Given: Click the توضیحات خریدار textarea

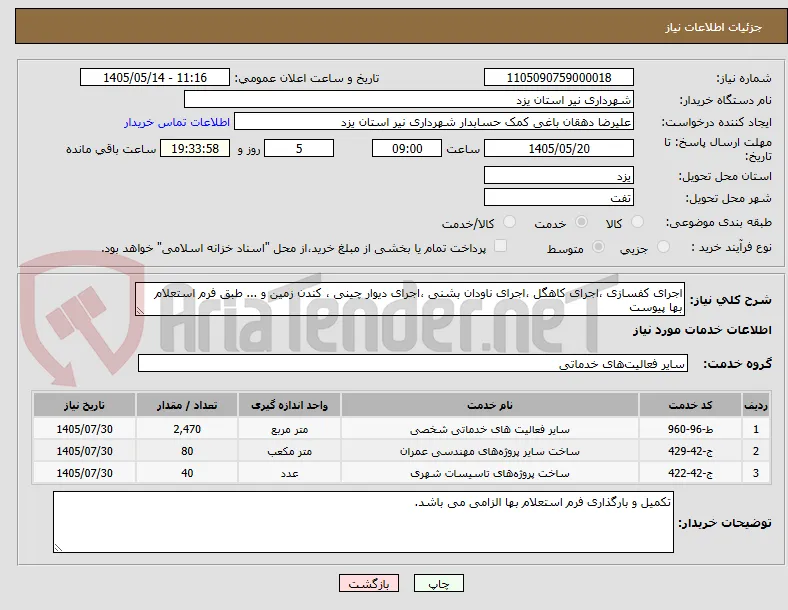Looking at the screenshot, I should coord(363,522).
